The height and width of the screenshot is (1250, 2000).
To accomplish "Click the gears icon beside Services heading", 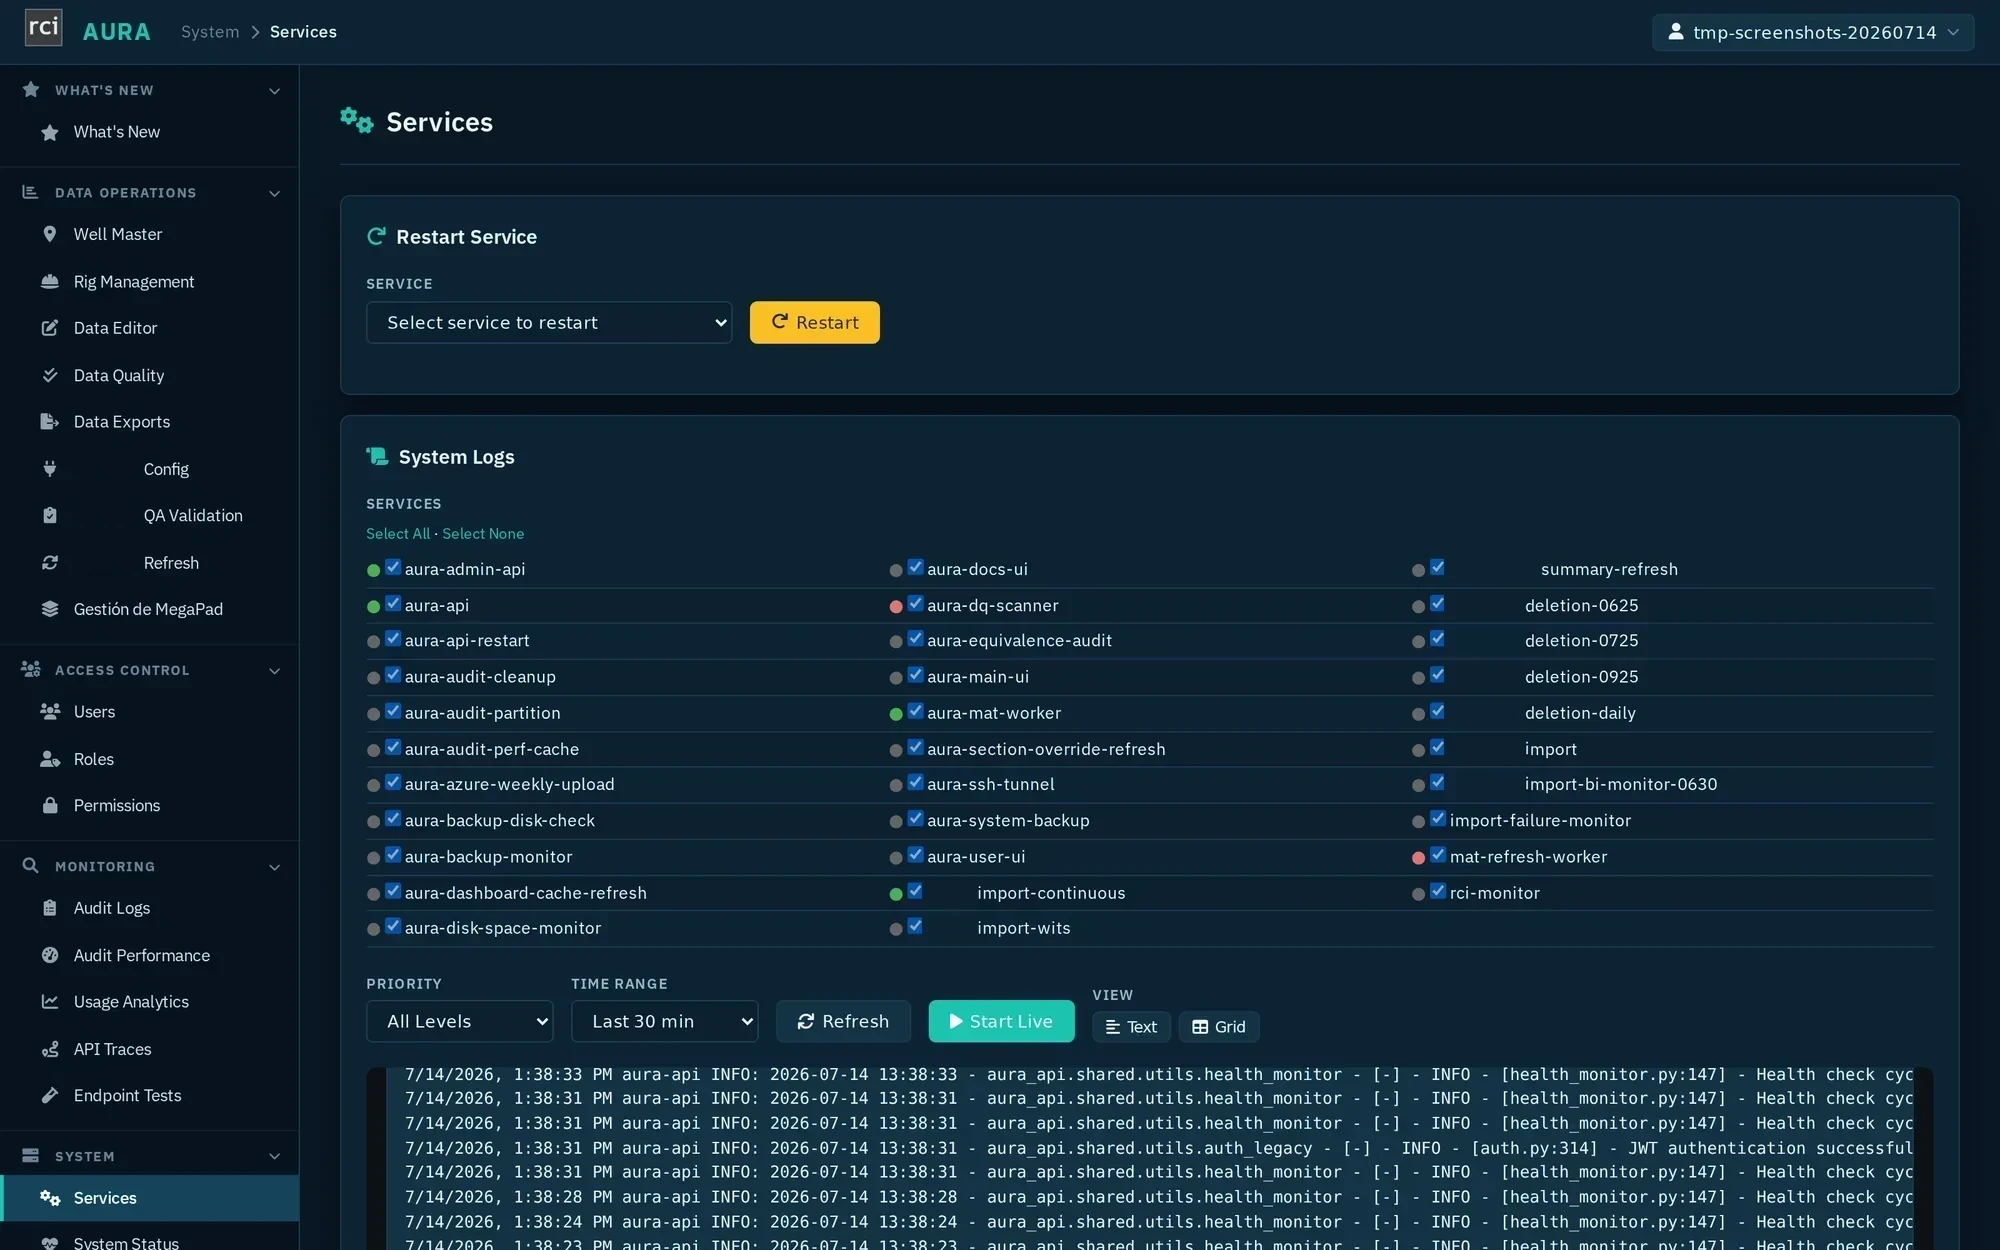I will [356, 120].
